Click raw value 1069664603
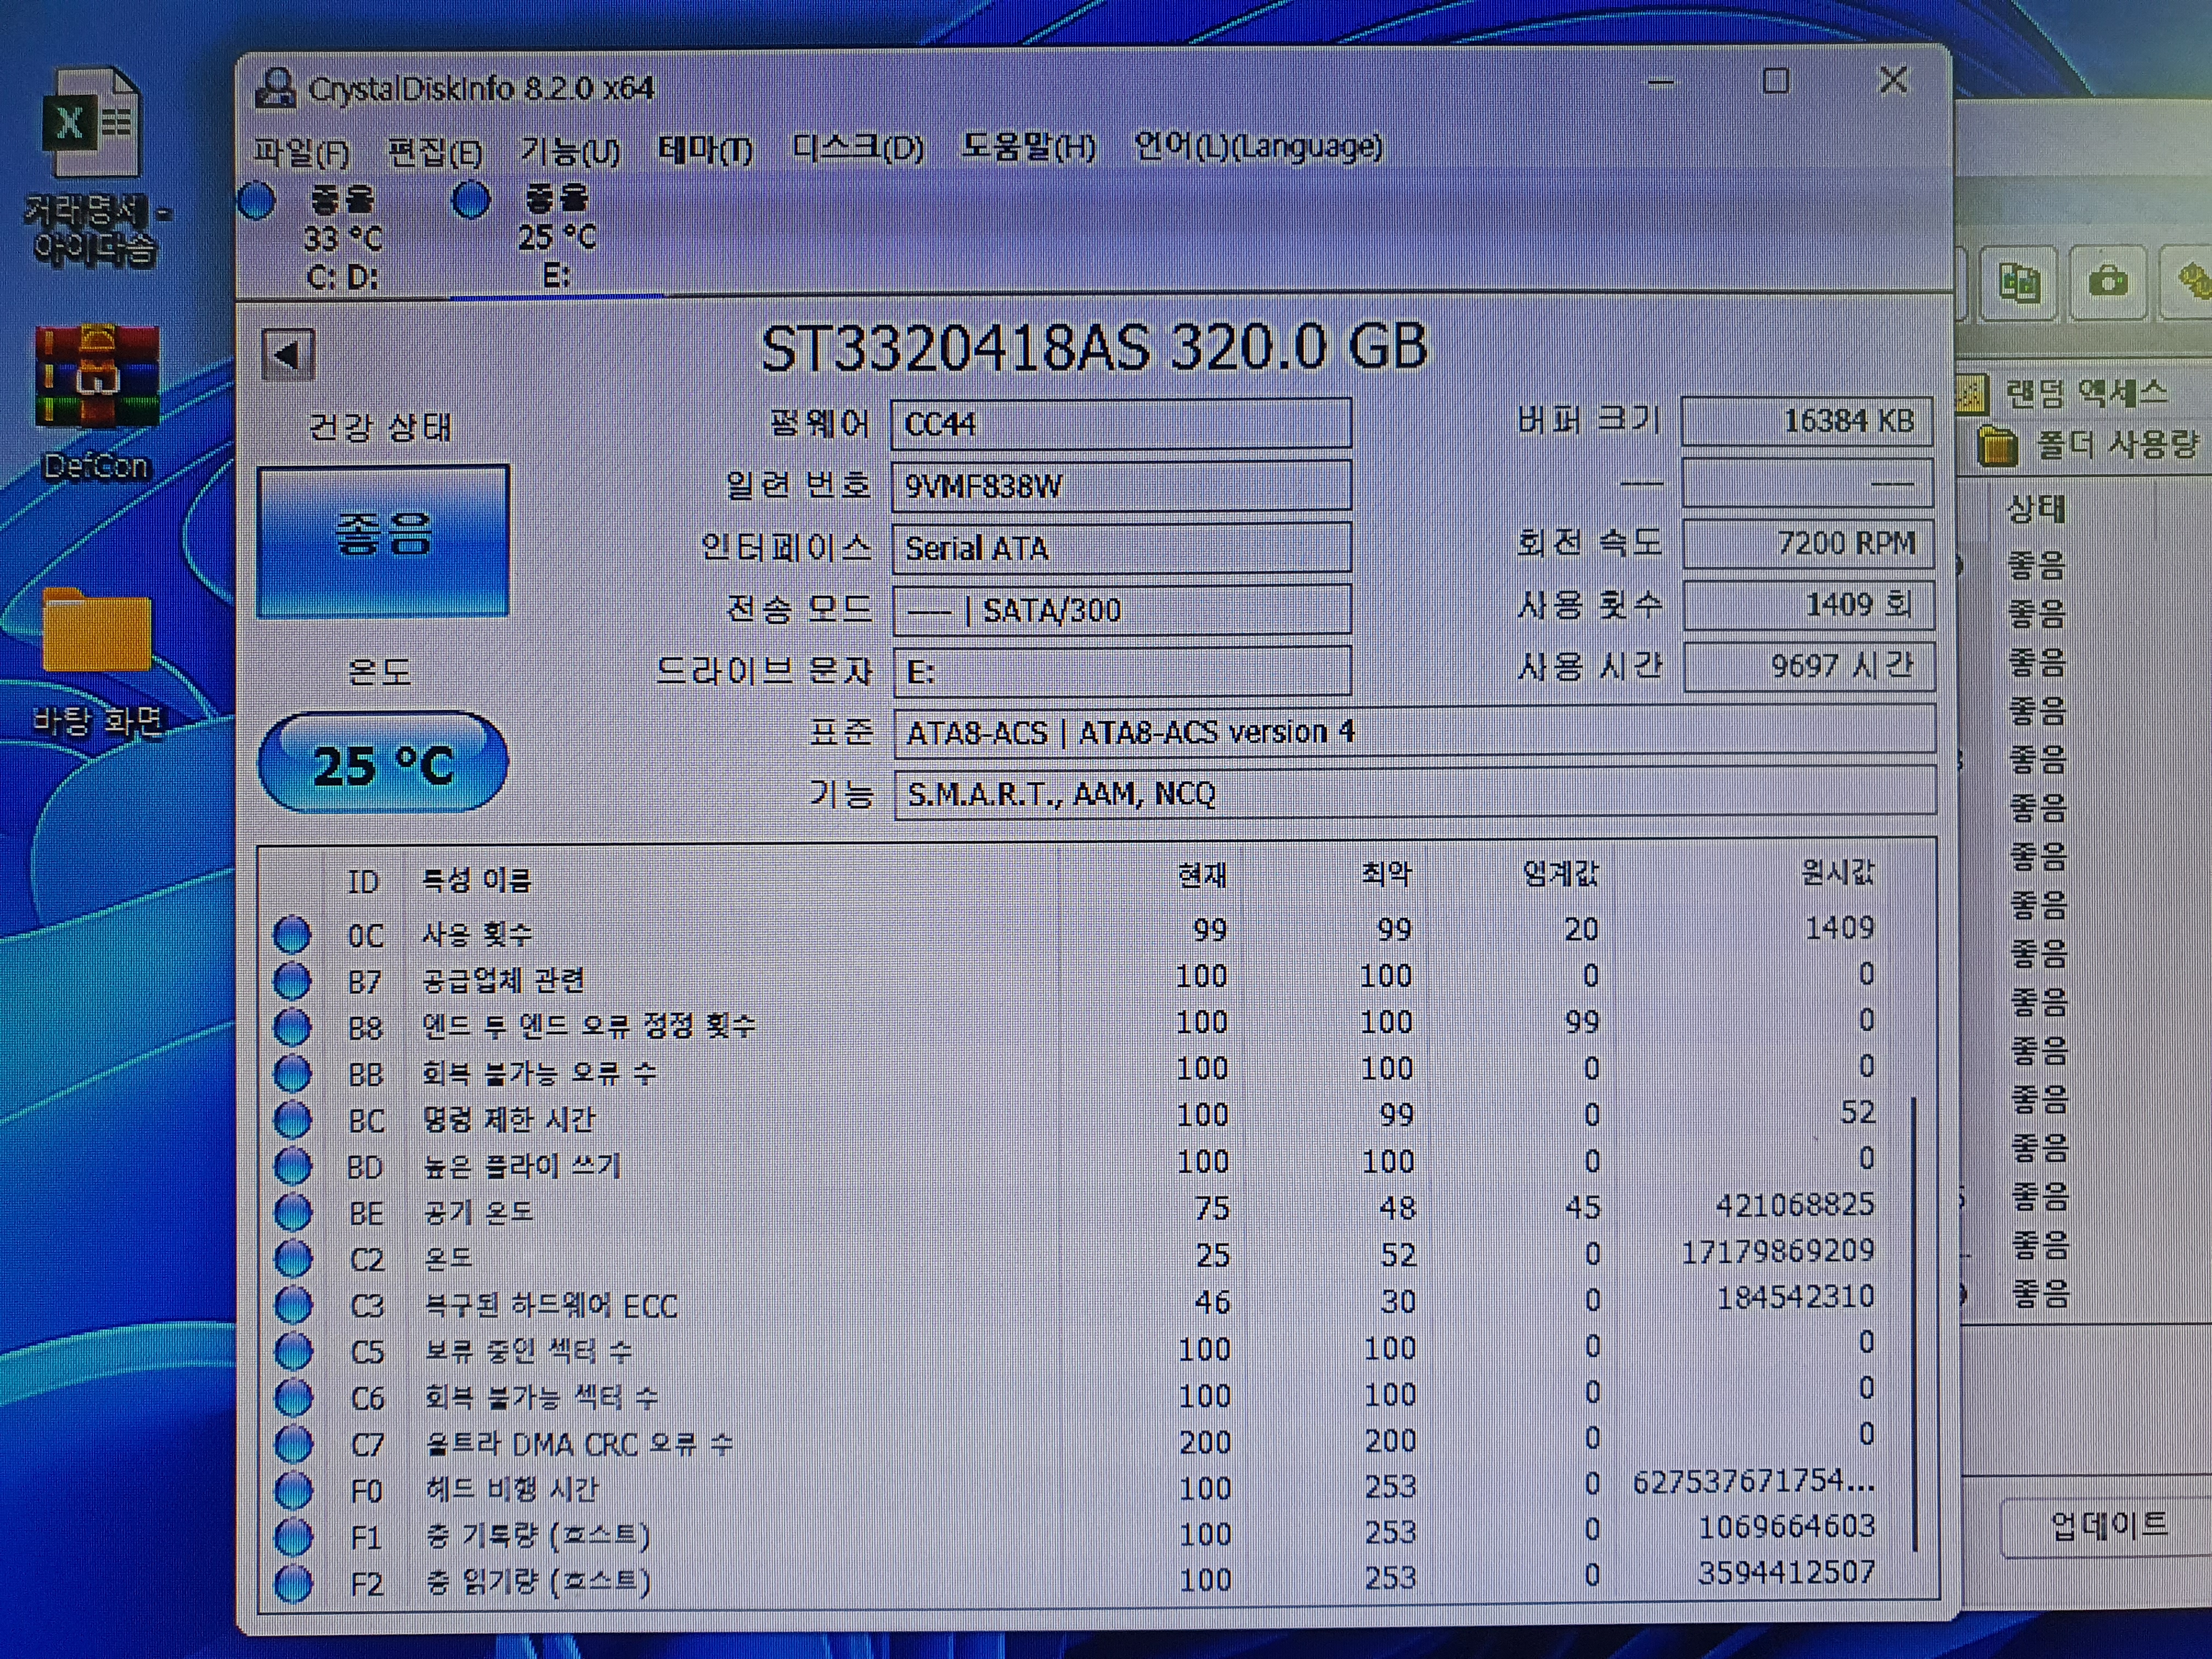The height and width of the screenshot is (1659, 2212). [x=1787, y=1527]
